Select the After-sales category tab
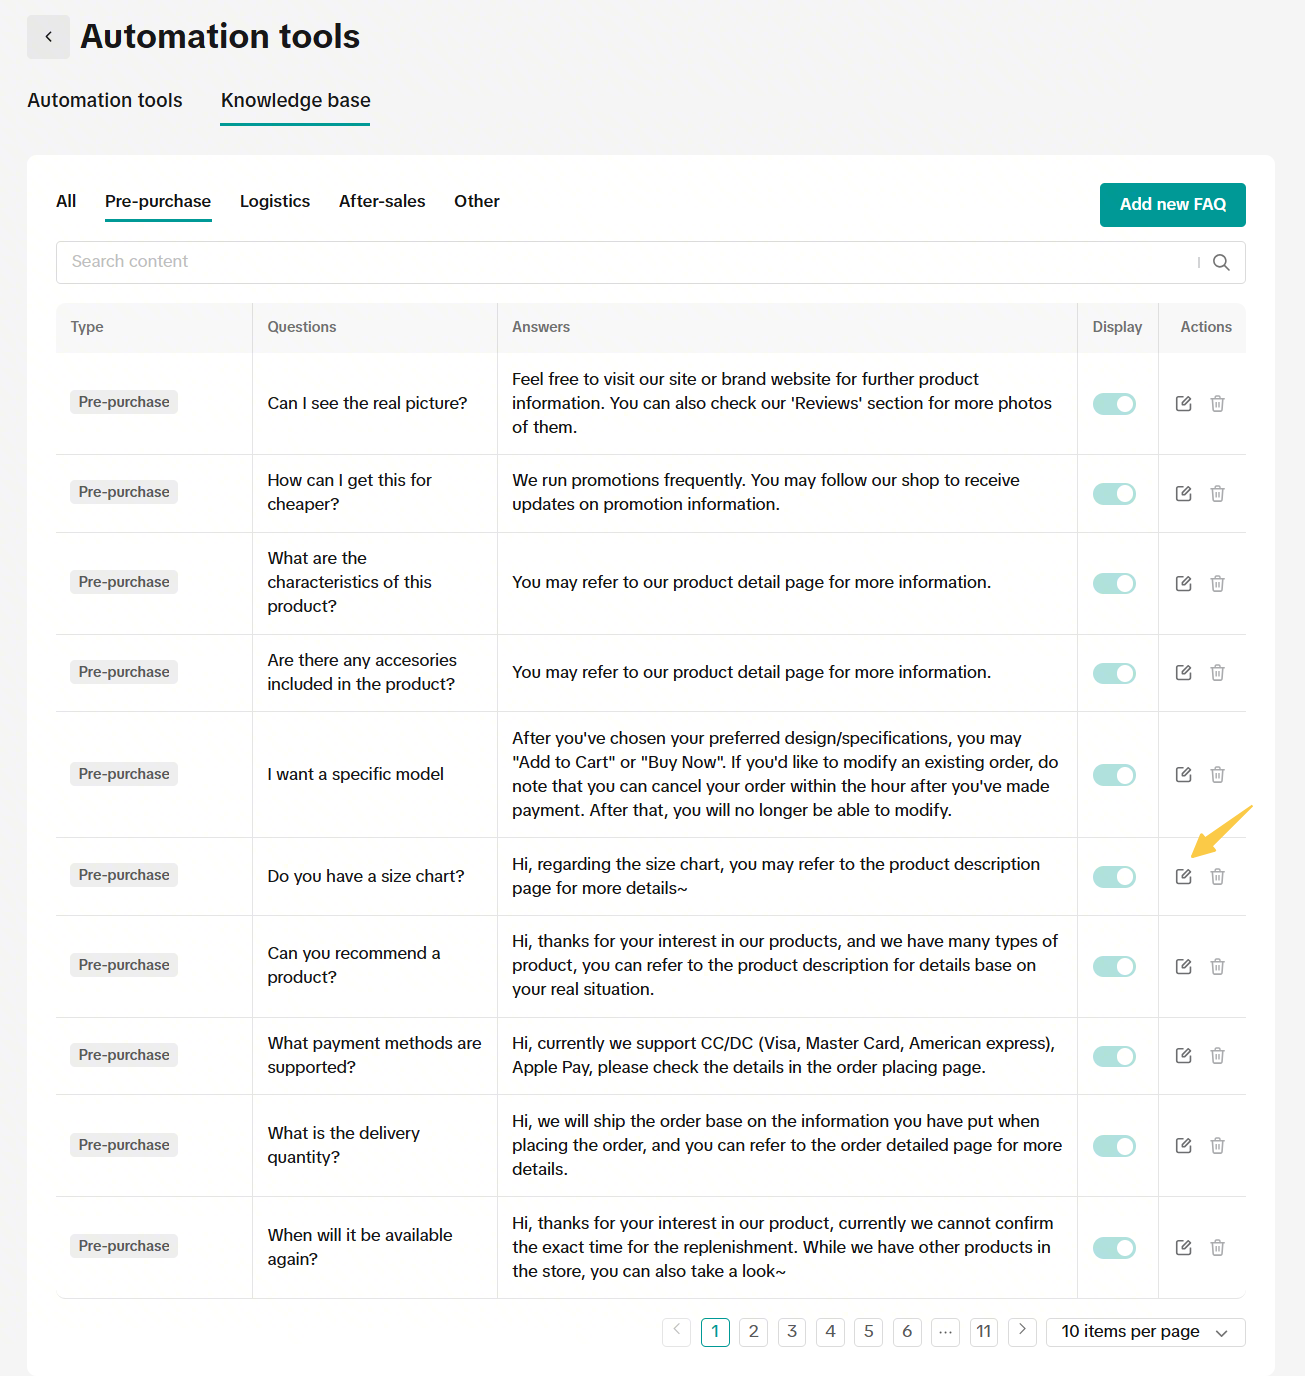Viewport: 1305px width, 1376px height. click(x=382, y=201)
